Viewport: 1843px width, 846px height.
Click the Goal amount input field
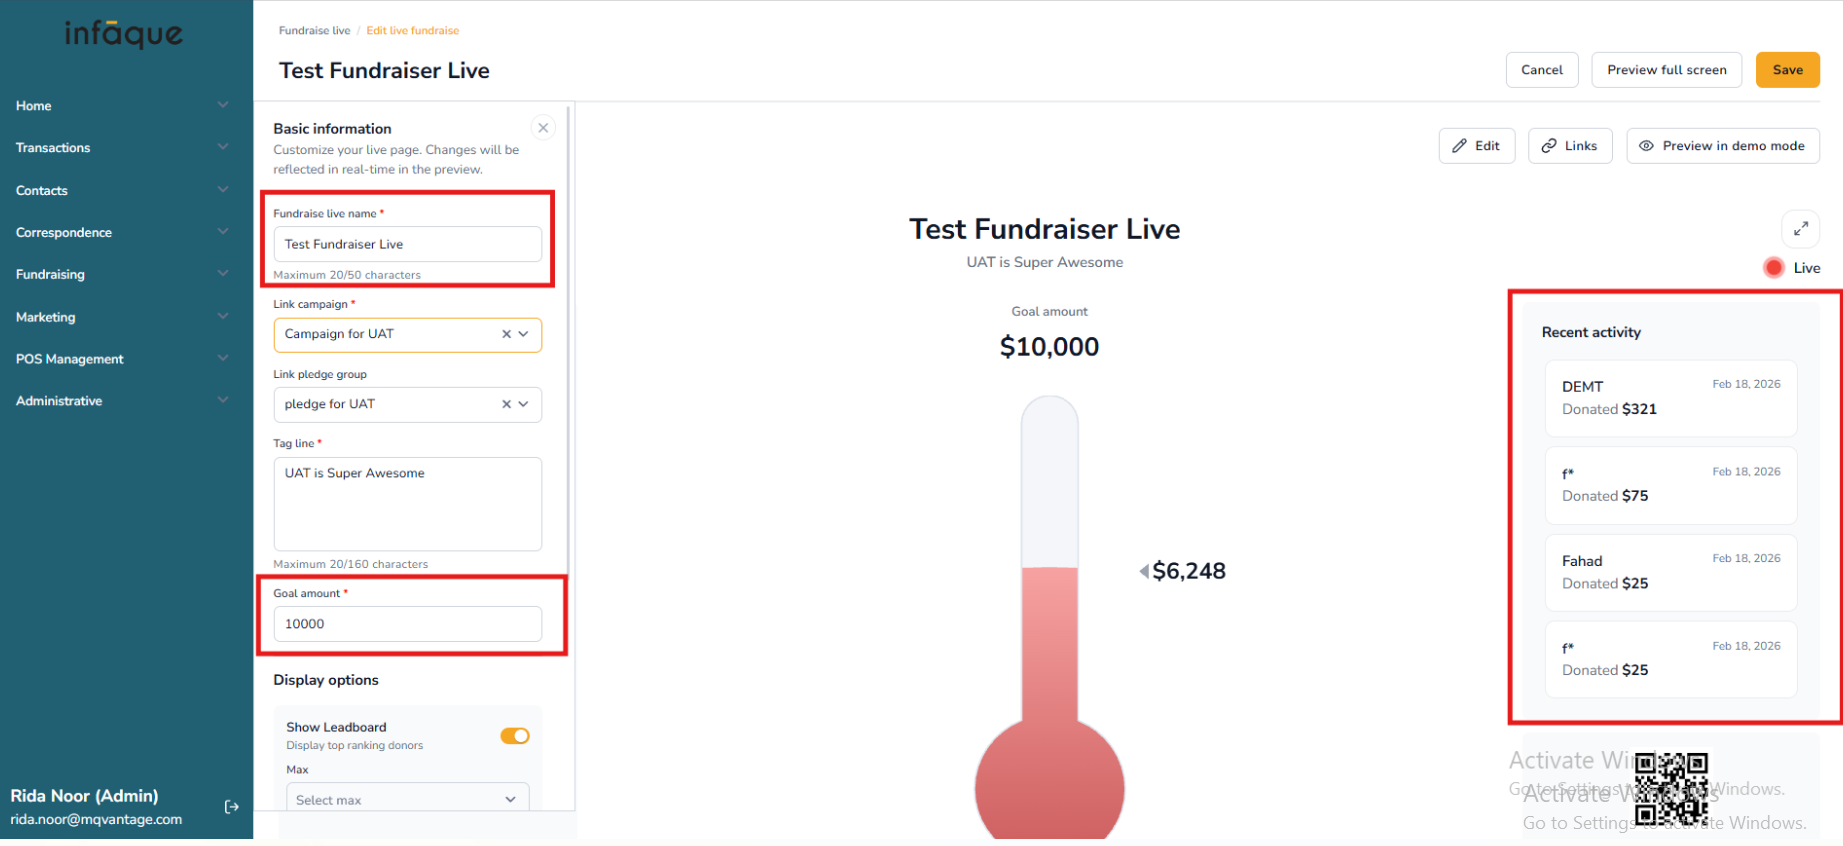[407, 624]
